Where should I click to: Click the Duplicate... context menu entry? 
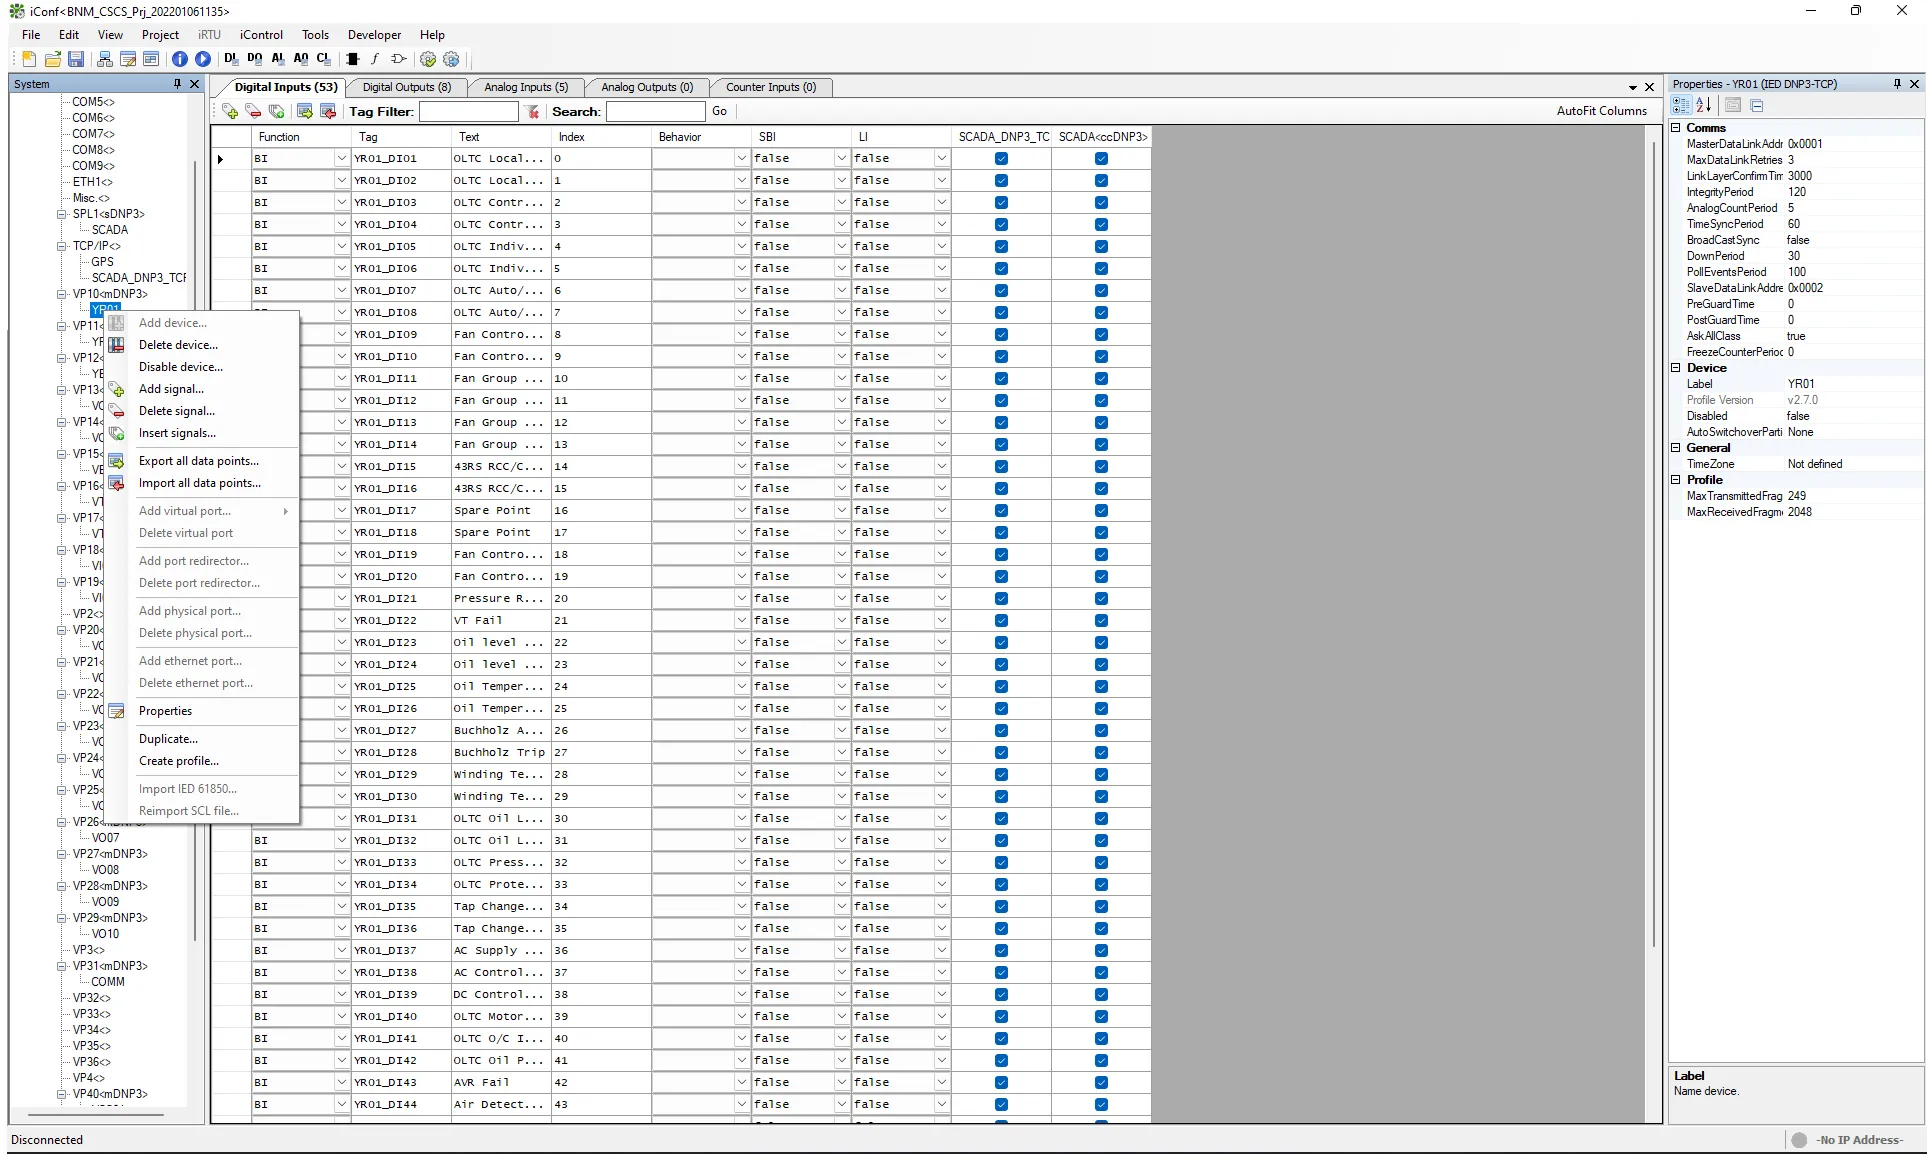pyautogui.click(x=168, y=739)
